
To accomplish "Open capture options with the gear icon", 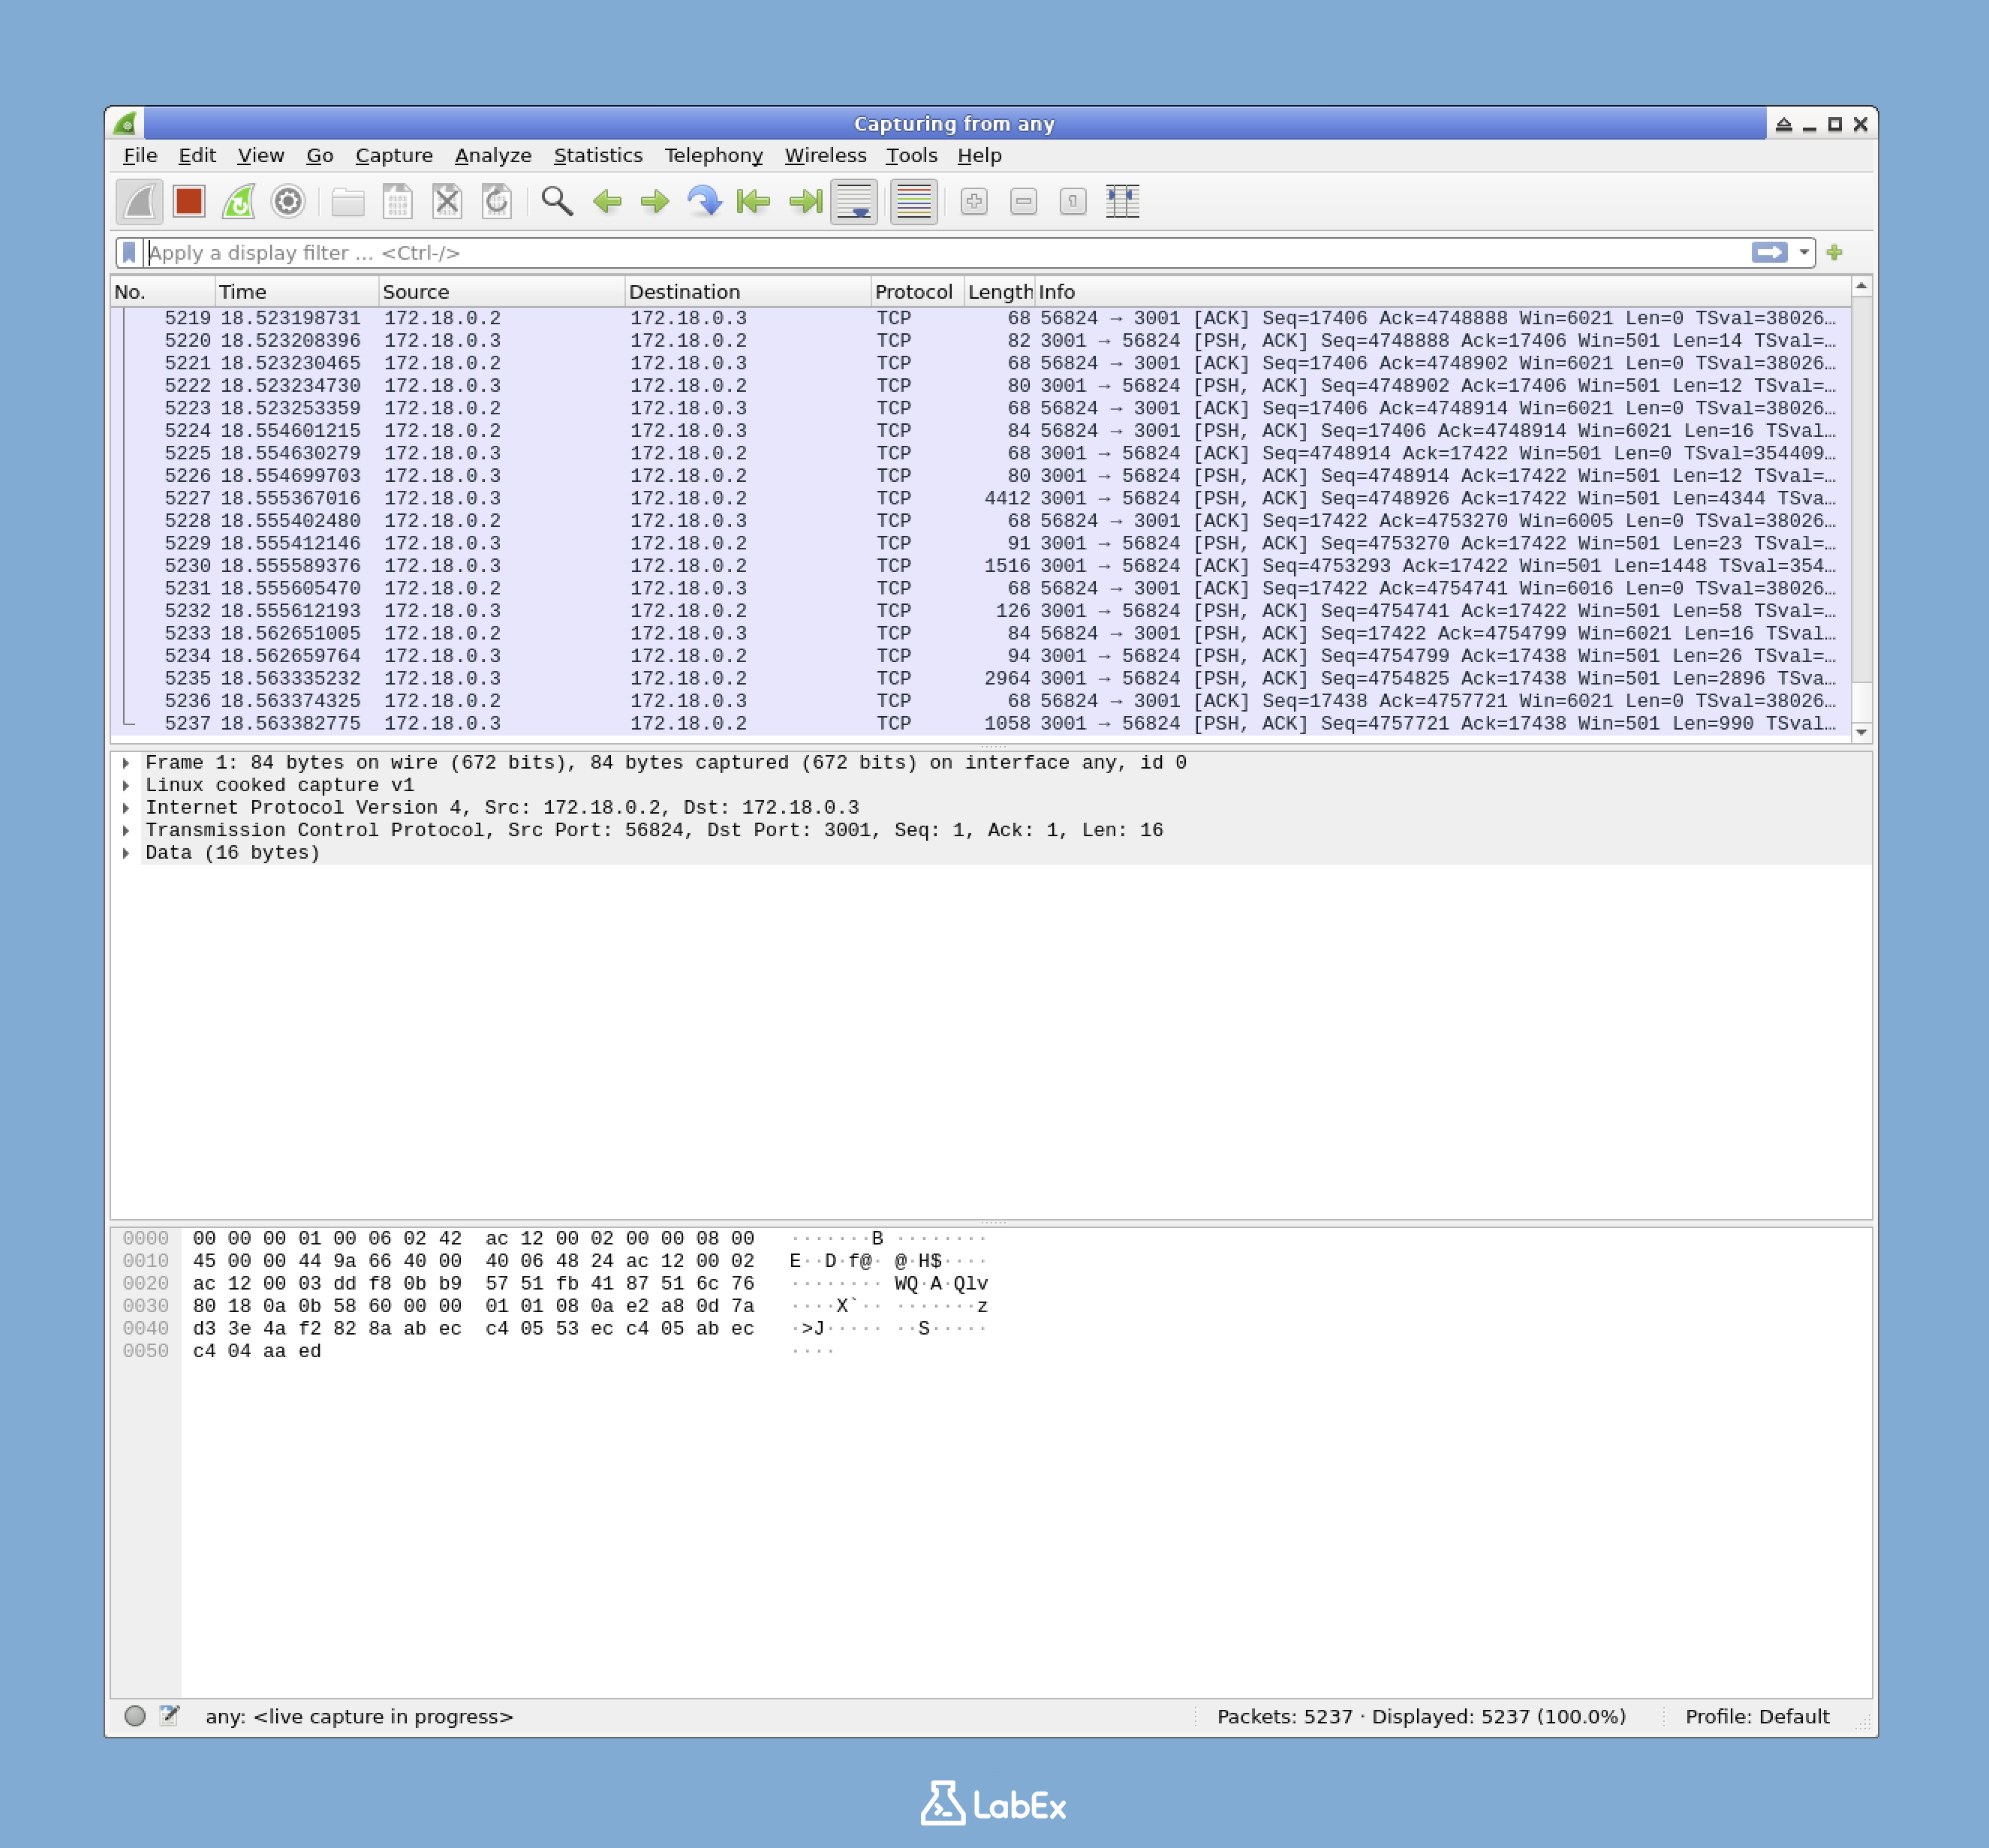I will [288, 201].
